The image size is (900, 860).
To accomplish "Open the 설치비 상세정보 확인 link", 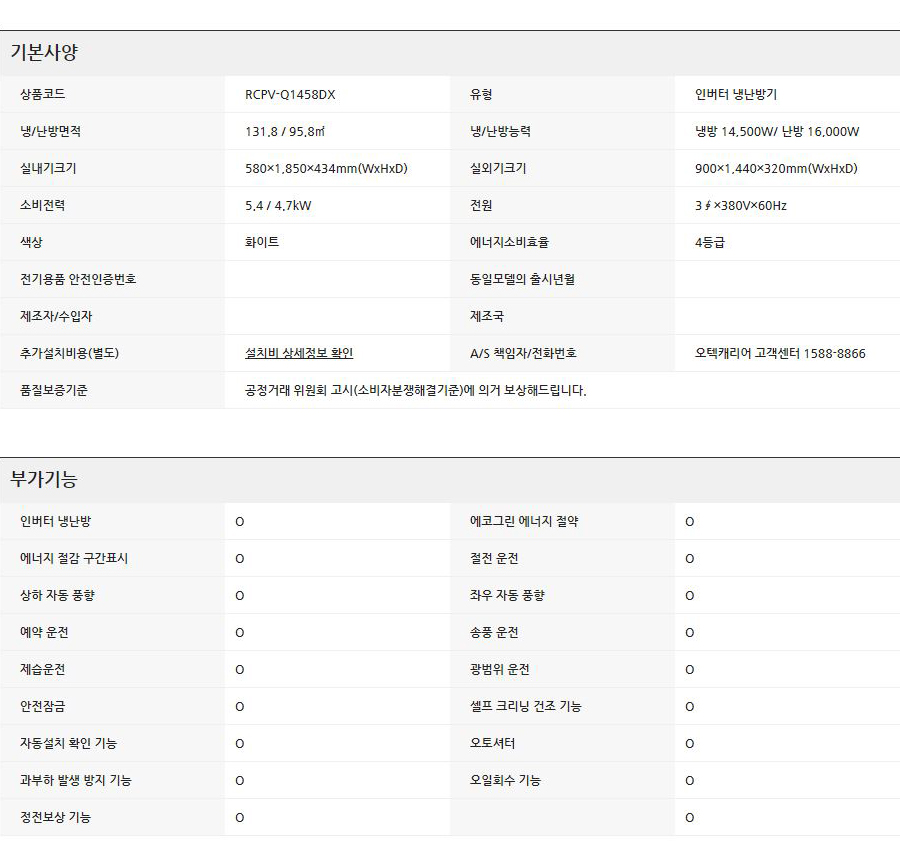I will (x=299, y=353).
